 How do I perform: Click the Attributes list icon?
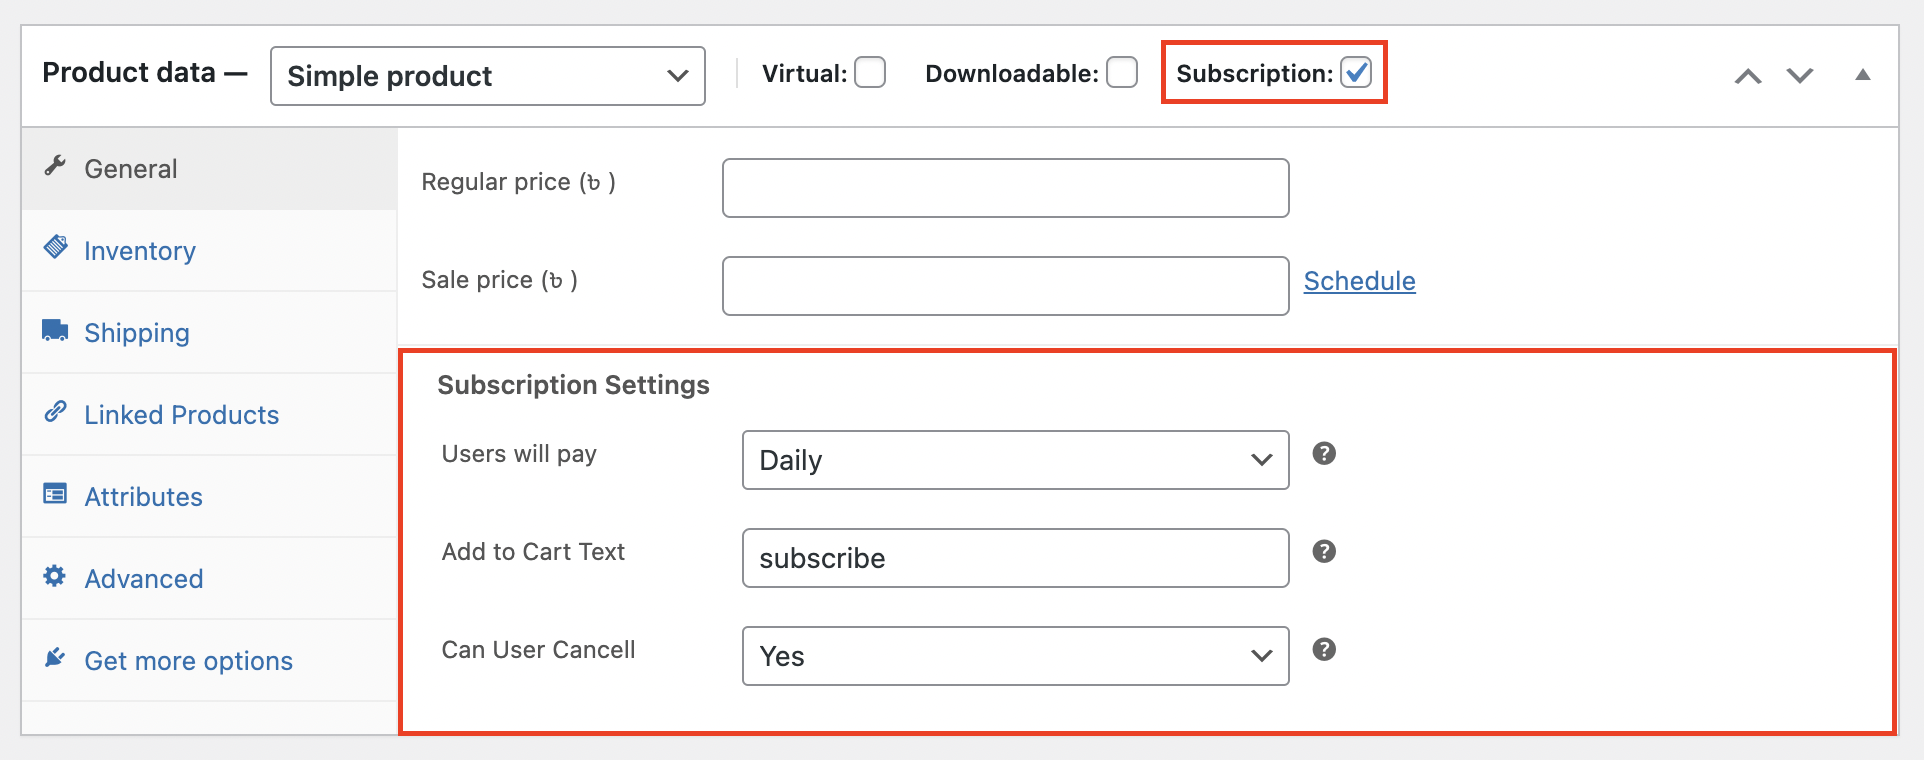point(55,494)
